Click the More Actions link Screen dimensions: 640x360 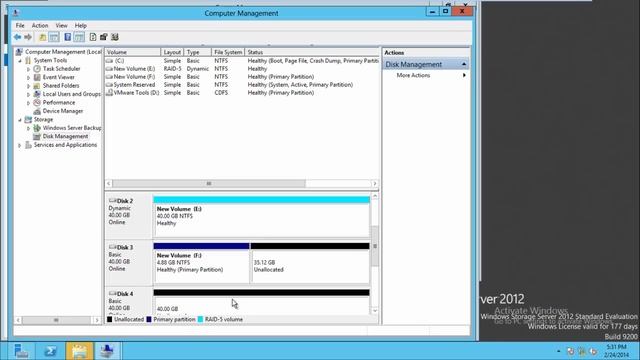point(413,75)
